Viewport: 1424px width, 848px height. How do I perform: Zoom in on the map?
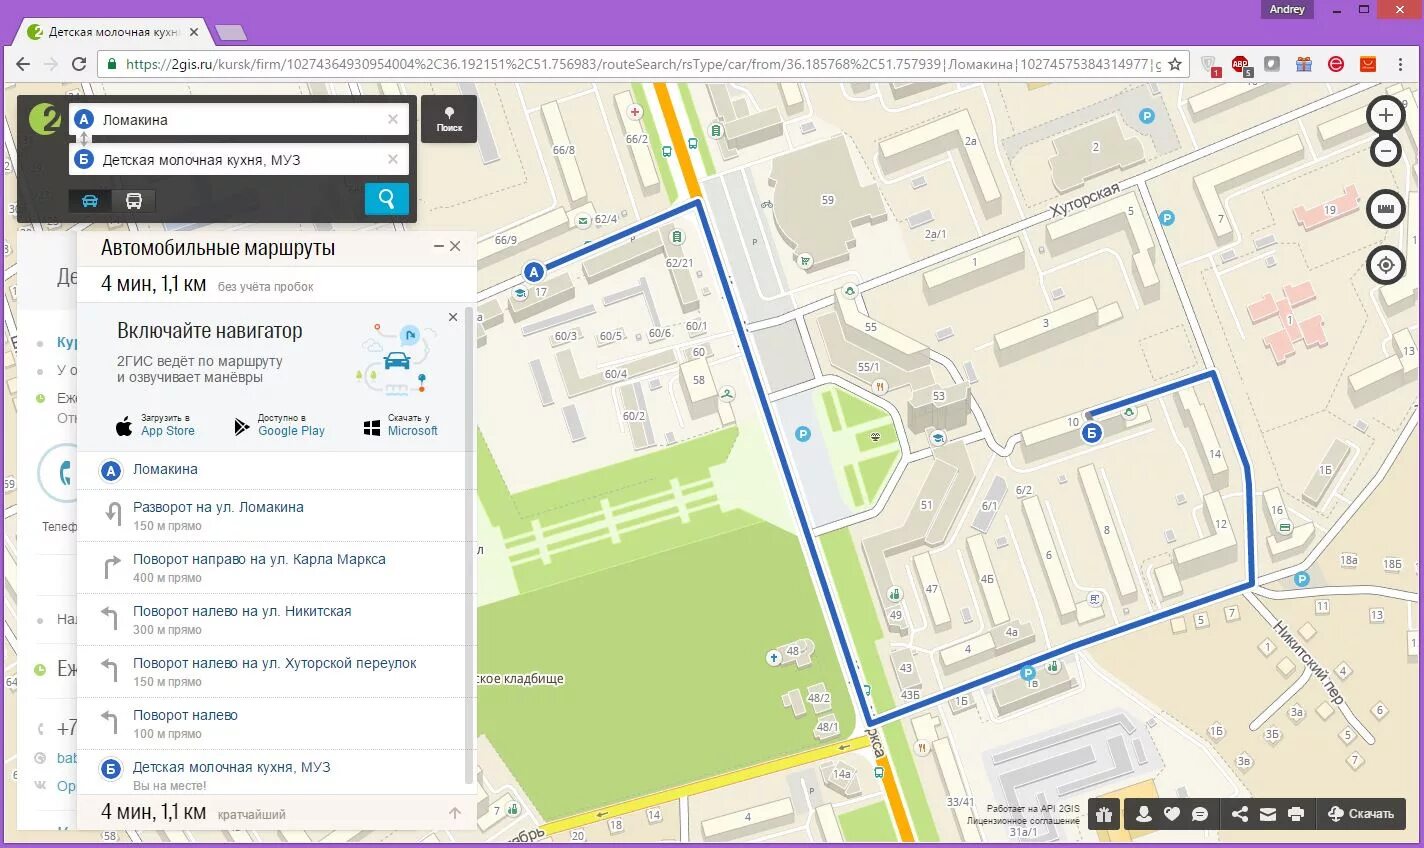[1385, 115]
